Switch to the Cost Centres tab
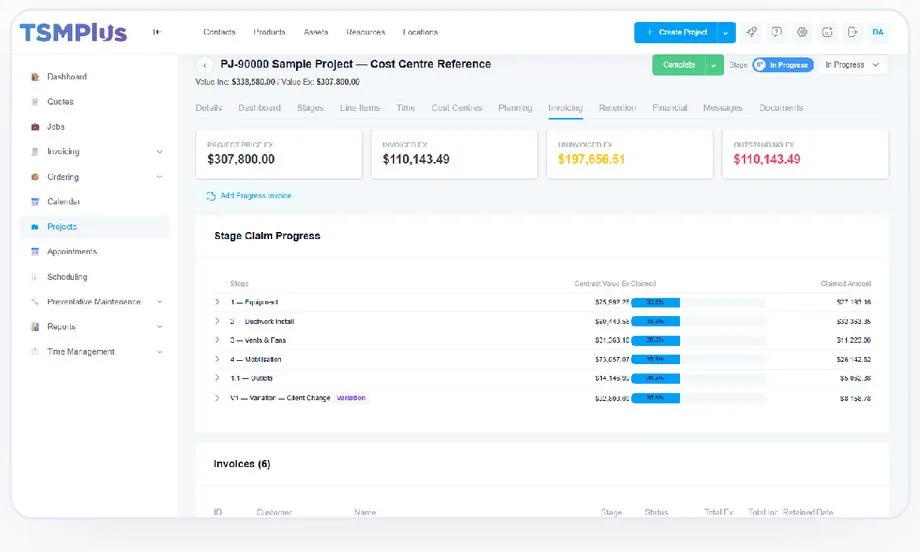The width and height of the screenshot is (920, 552). point(456,108)
